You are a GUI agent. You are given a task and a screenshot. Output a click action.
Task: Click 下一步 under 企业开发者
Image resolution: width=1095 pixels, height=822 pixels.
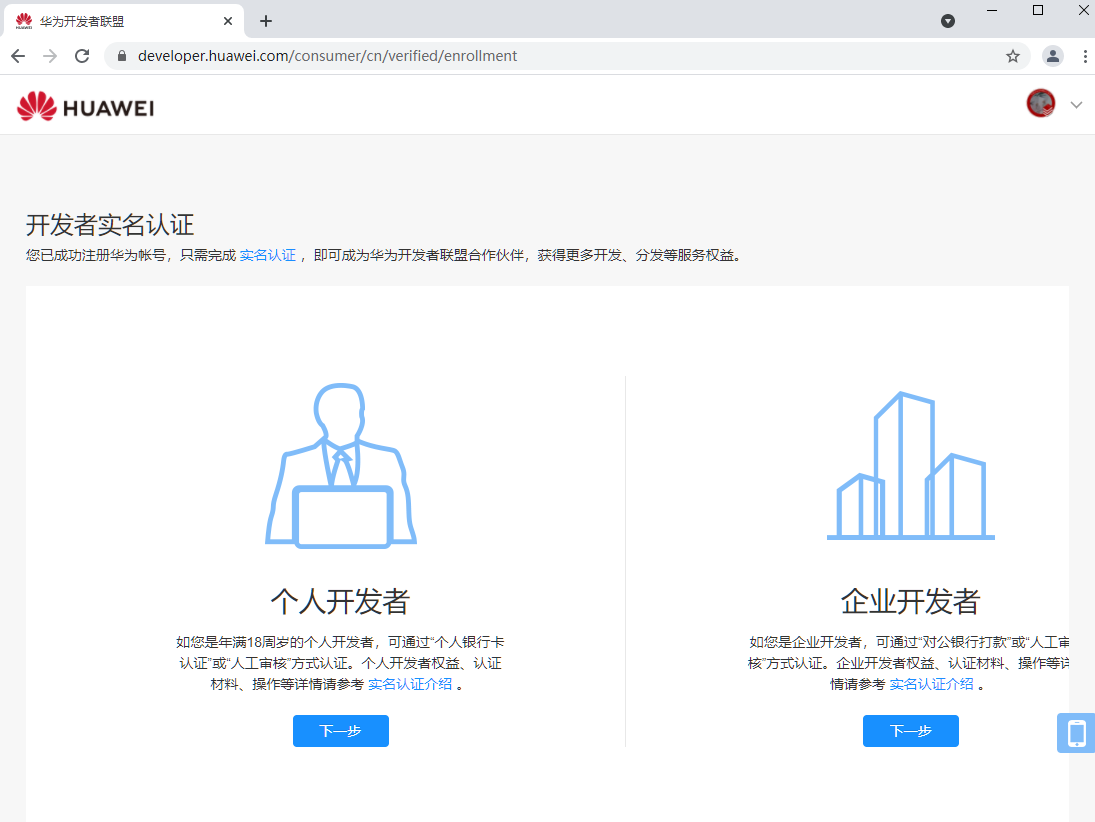point(911,731)
